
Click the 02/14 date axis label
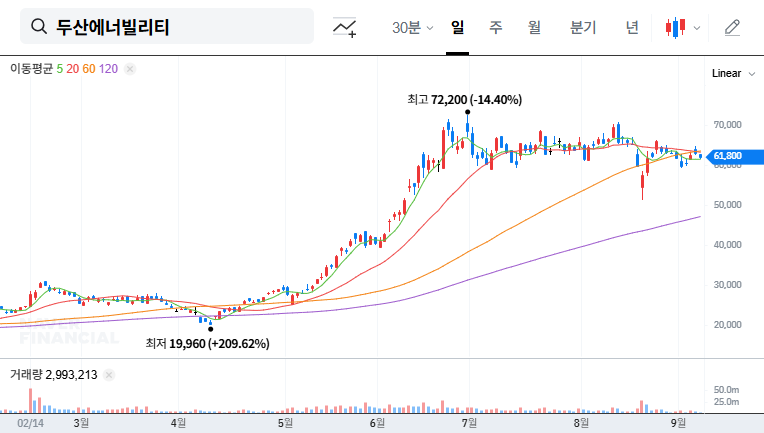(x=30, y=423)
